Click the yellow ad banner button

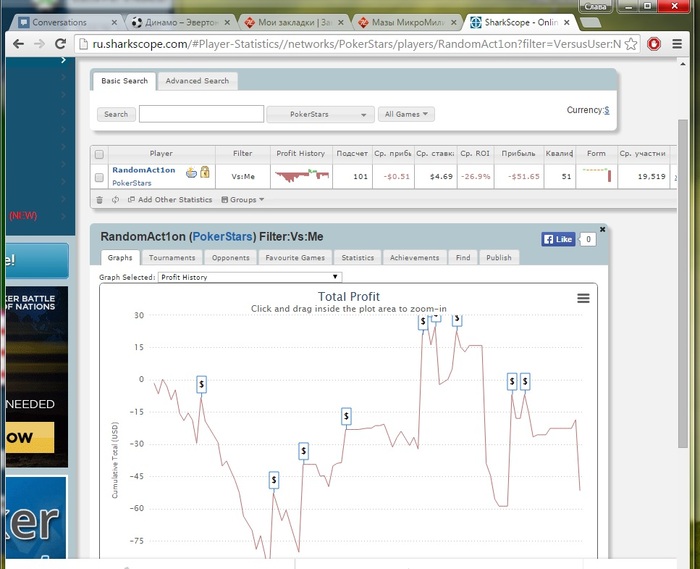click(29, 437)
